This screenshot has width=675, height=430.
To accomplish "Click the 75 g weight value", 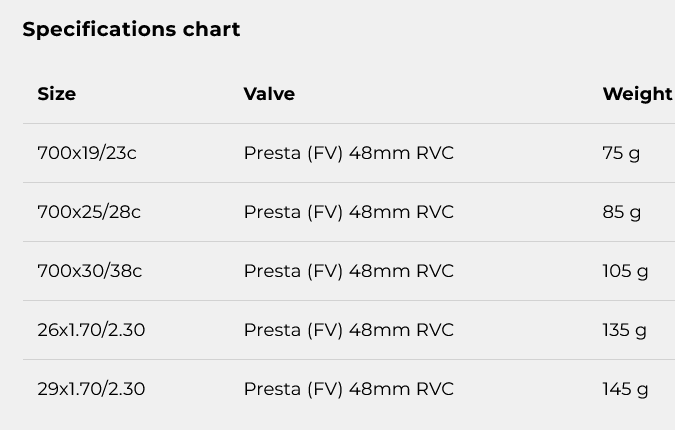I will click(621, 154).
